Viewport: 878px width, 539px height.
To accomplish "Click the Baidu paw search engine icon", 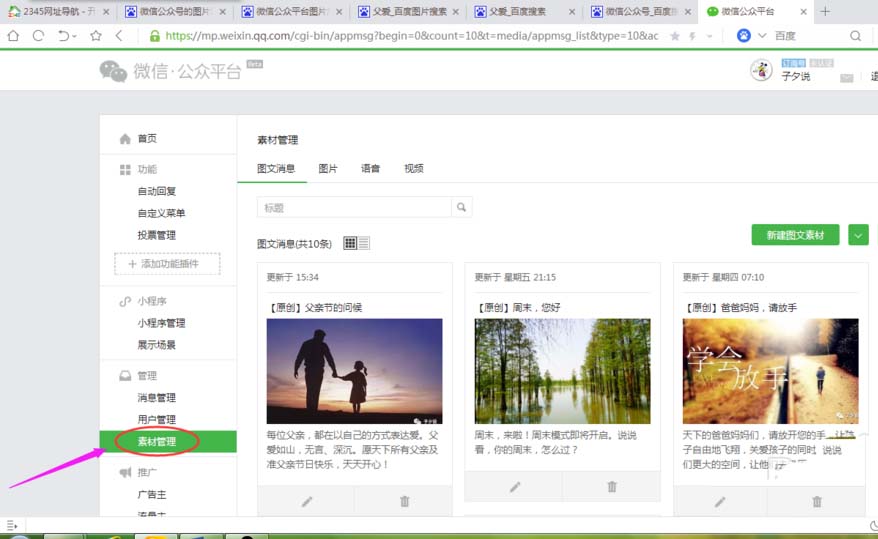I will pyautogui.click(x=744, y=36).
